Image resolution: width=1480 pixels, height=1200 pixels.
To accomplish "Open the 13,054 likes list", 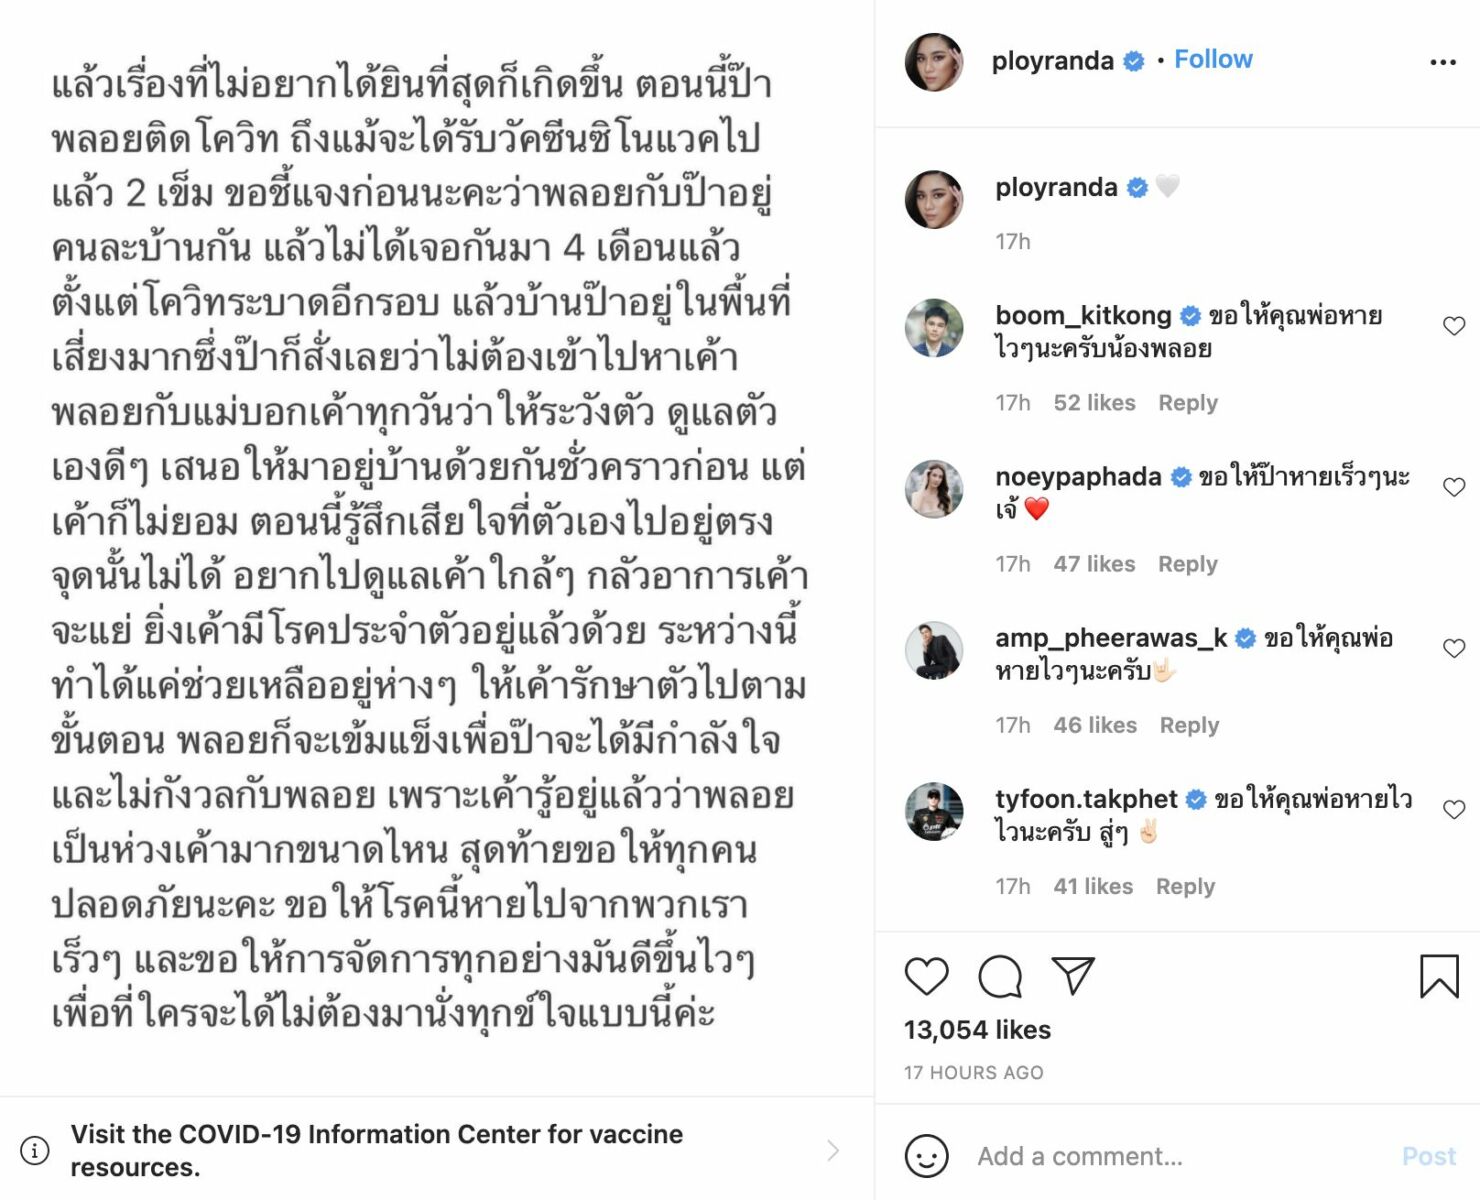I will pos(977,1030).
